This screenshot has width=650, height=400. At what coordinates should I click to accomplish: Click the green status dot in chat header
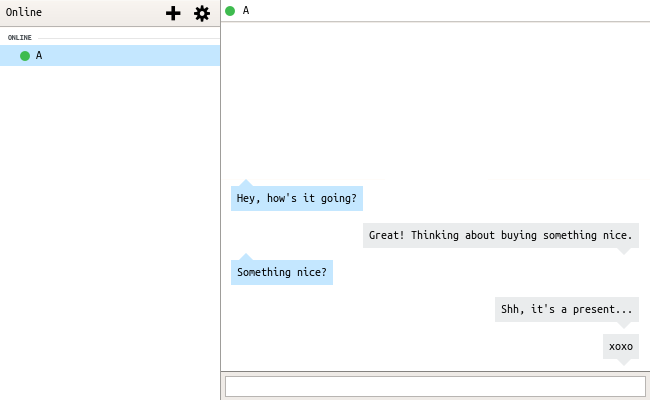[x=230, y=11]
